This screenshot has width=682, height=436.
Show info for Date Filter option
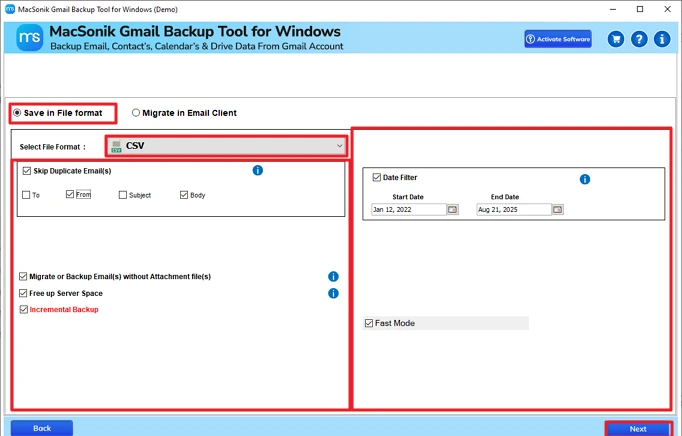pos(585,179)
